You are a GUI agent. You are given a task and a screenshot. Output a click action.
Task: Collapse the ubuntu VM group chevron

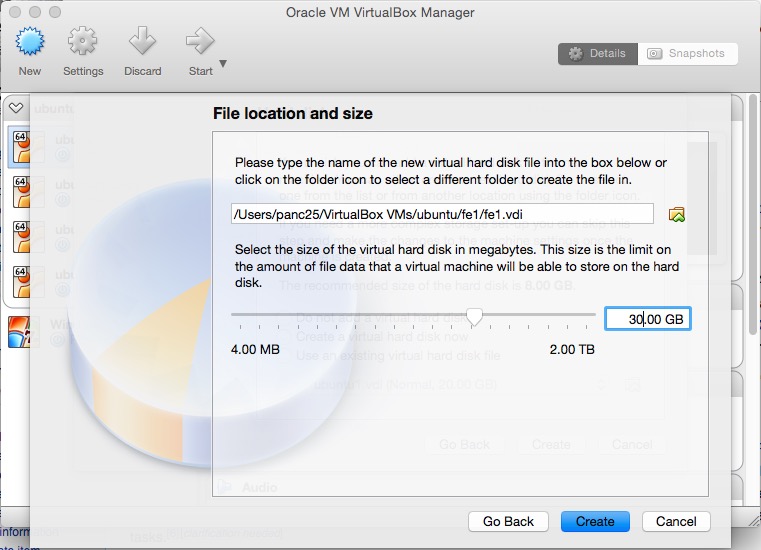[15, 107]
